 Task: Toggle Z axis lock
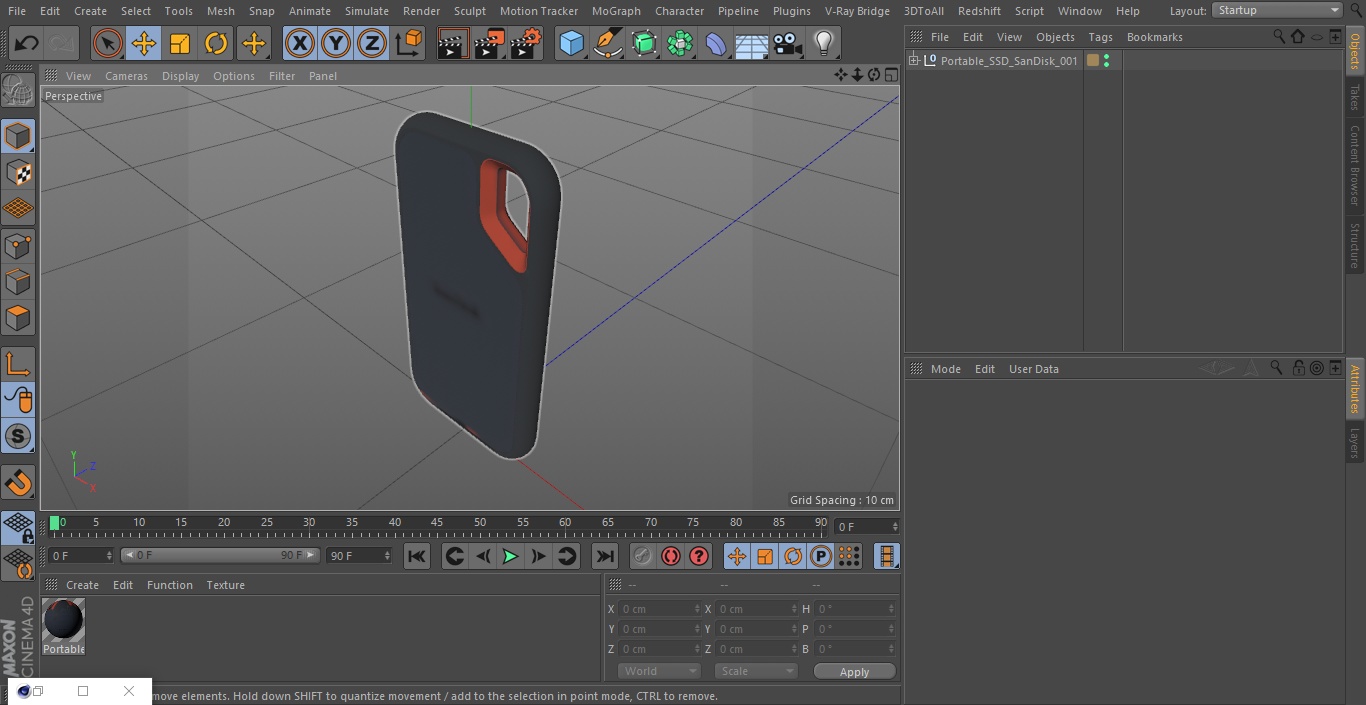click(372, 44)
